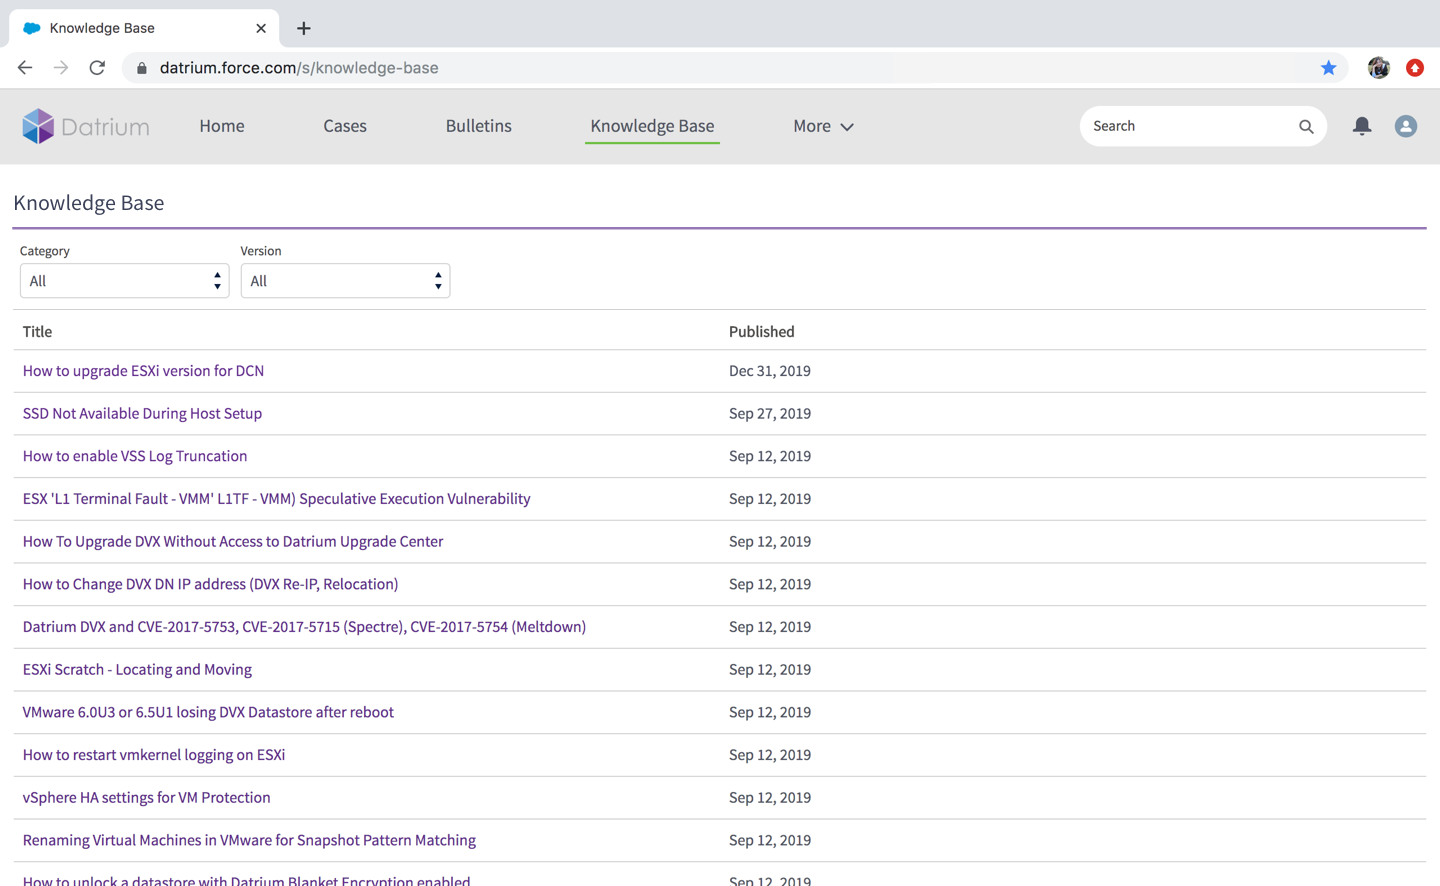Switch to the Bulletins tab
1440x886 pixels.
tap(479, 126)
